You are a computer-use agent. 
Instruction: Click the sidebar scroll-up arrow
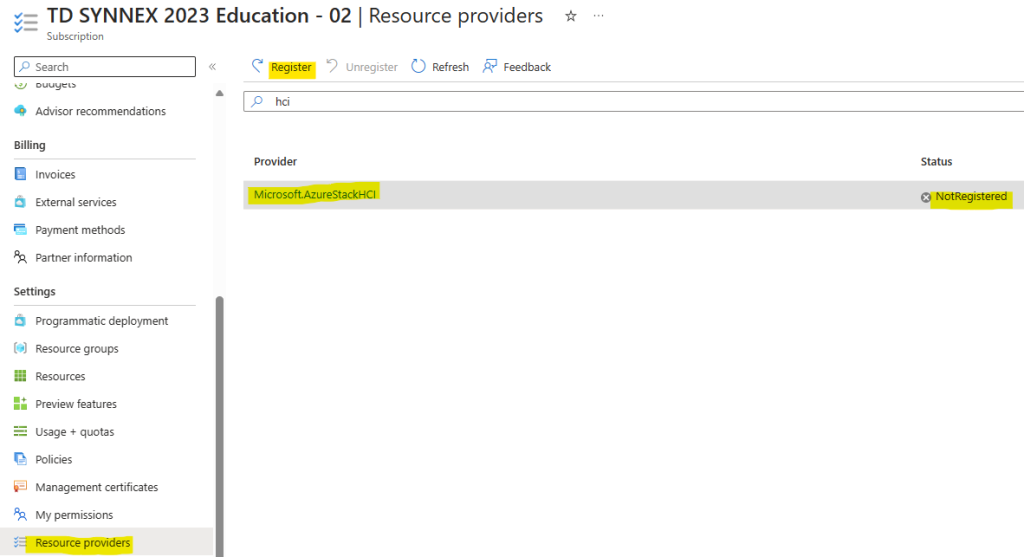pos(219,93)
